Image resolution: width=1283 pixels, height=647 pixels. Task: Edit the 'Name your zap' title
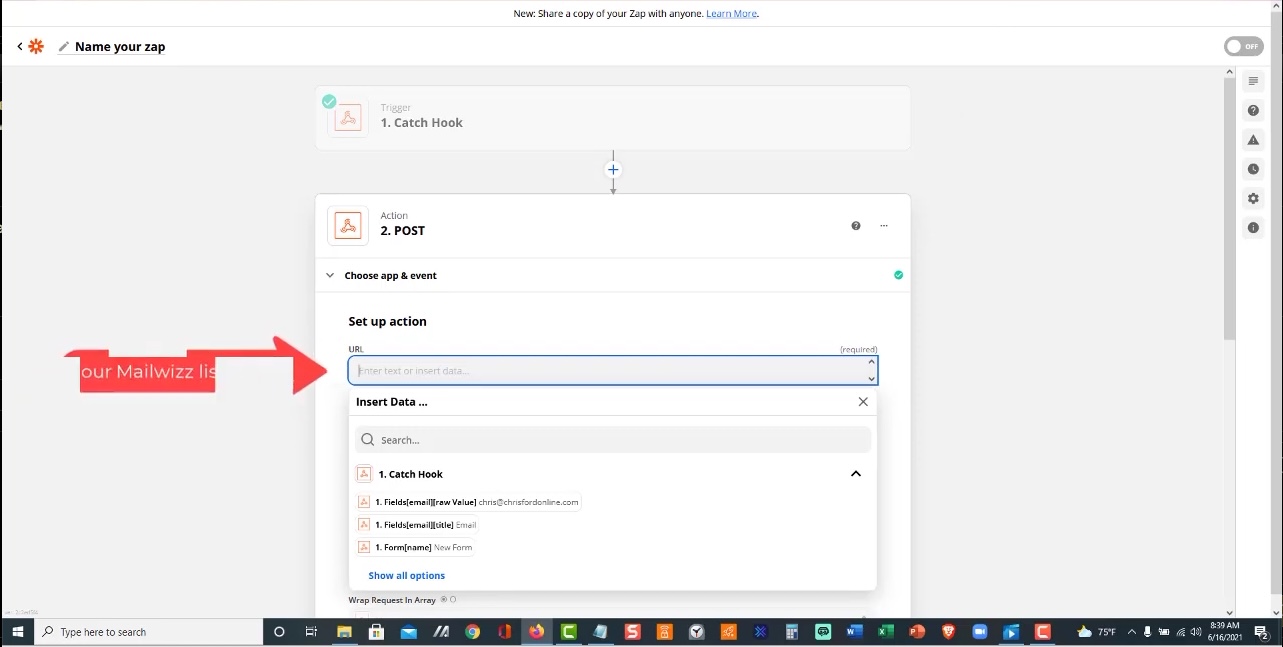pyautogui.click(x=120, y=46)
